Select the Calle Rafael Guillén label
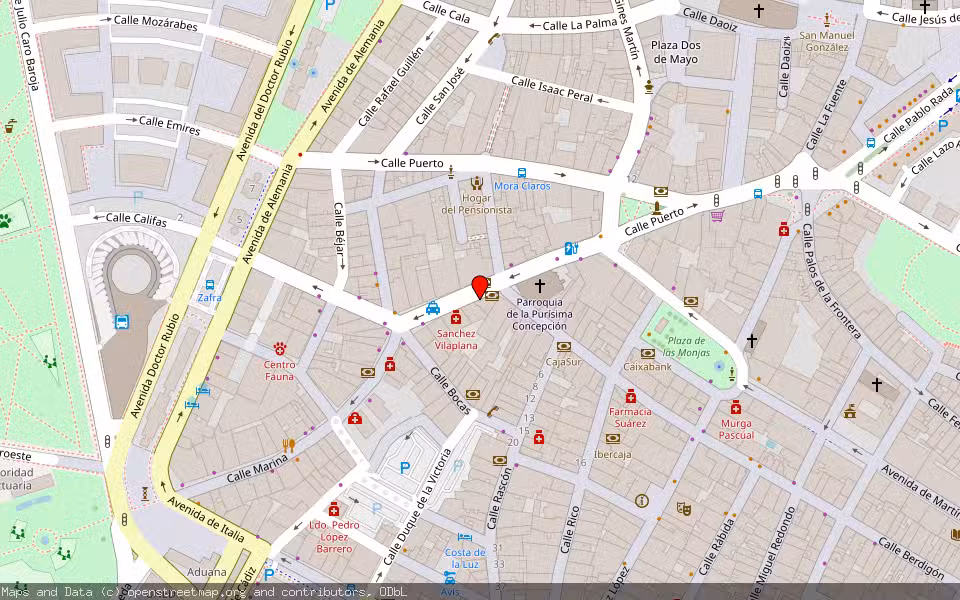The height and width of the screenshot is (600, 960). (x=391, y=87)
